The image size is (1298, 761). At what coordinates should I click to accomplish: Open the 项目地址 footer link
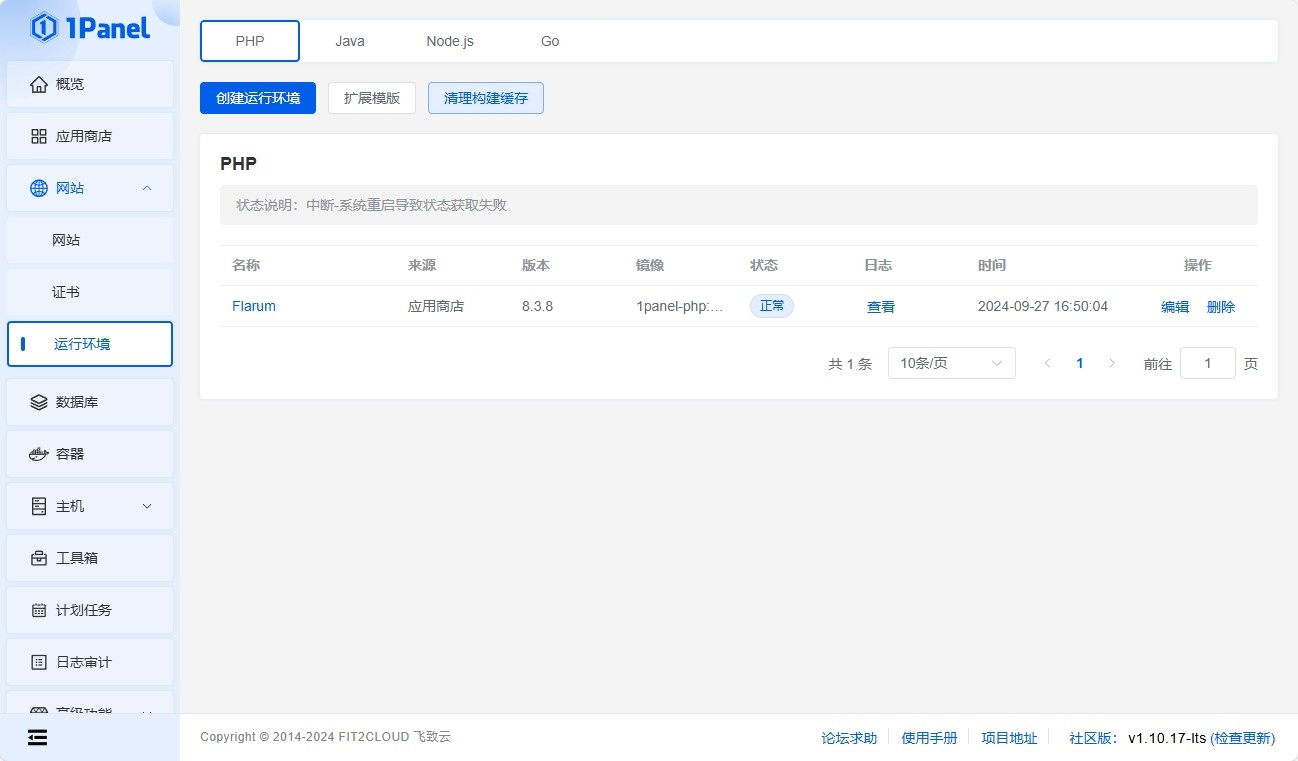click(x=1009, y=738)
